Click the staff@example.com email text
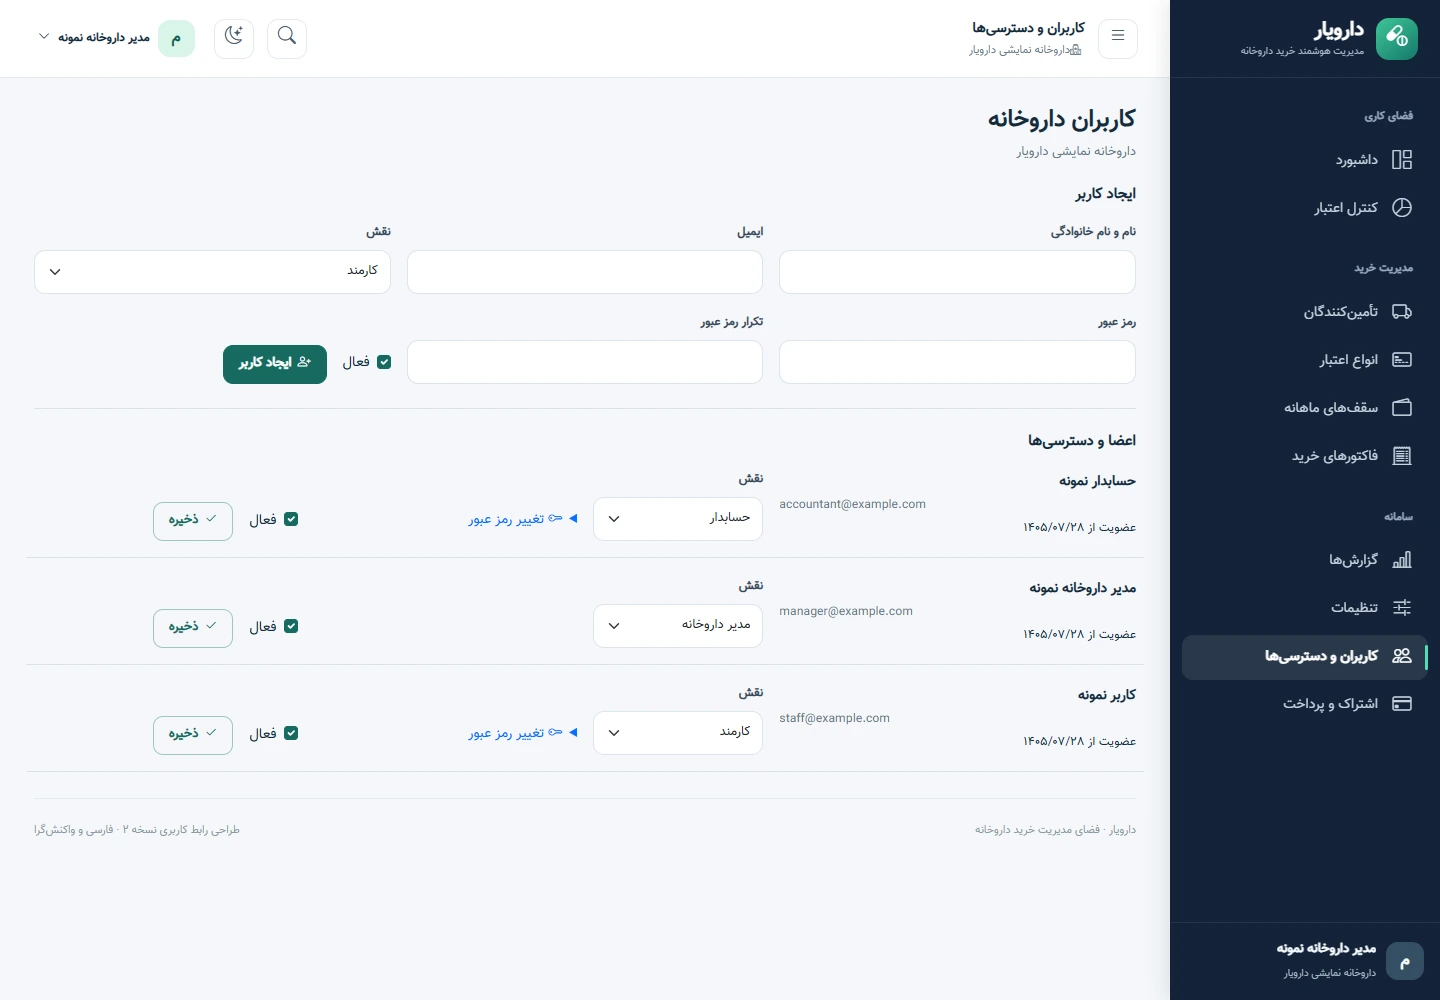 click(834, 718)
